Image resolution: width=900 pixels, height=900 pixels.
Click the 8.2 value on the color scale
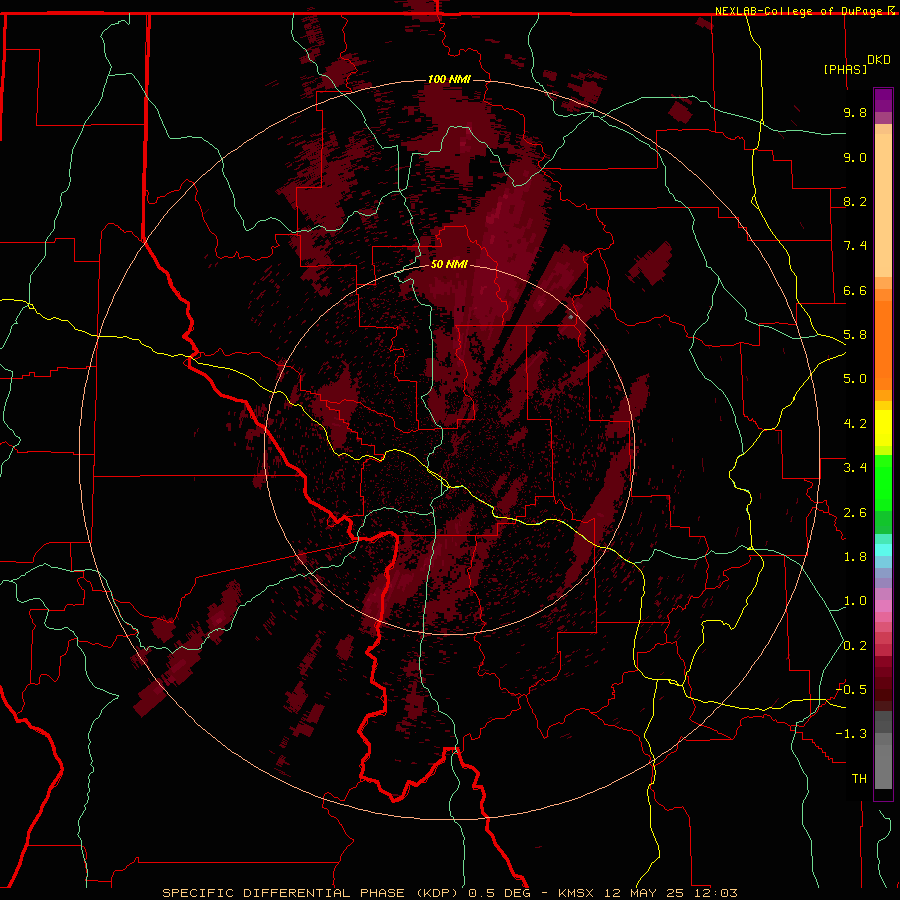pos(855,201)
